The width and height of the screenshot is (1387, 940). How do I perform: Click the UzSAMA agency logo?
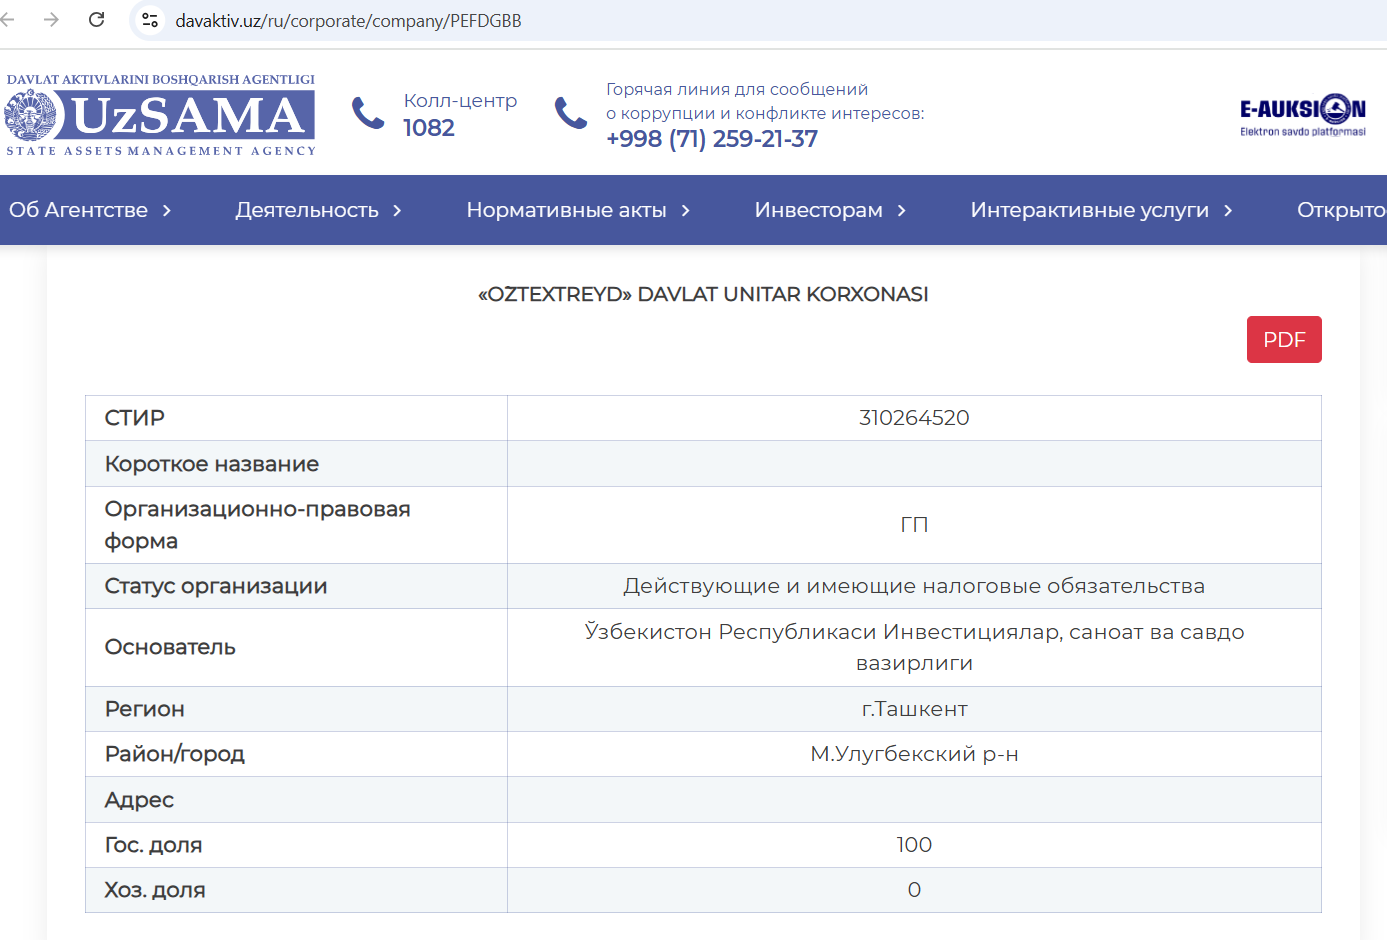[x=160, y=115]
